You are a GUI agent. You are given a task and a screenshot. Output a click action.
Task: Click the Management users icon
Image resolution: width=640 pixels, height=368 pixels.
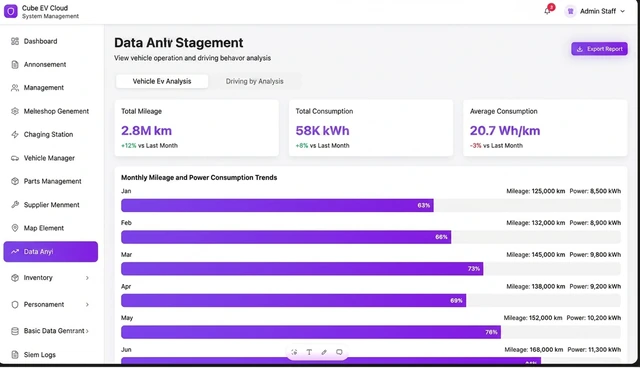point(15,88)
